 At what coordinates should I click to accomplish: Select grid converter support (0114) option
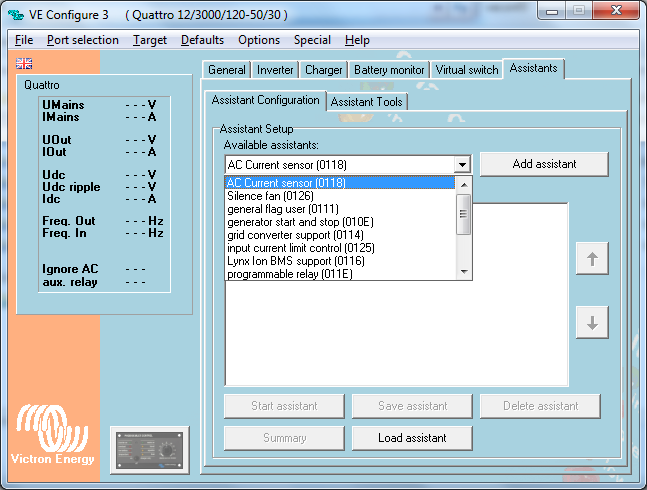340,235
